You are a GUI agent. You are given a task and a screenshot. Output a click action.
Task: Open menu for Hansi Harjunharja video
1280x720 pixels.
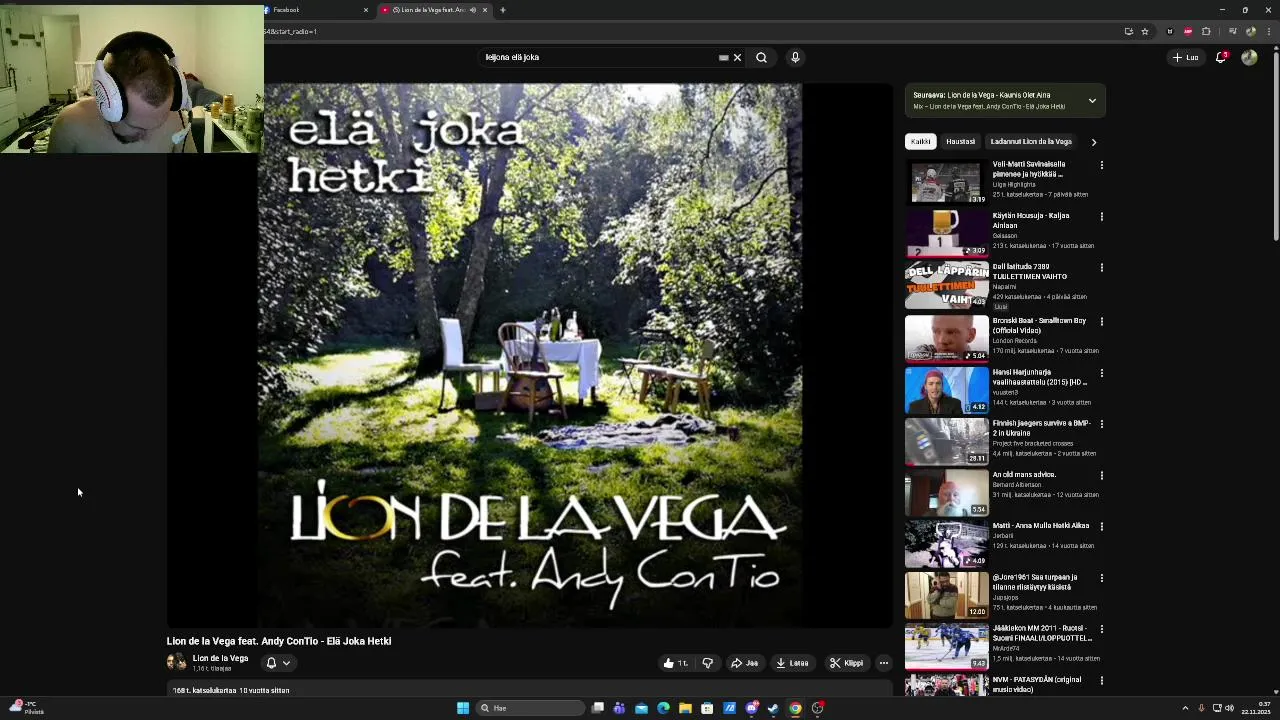(1101, 373)
